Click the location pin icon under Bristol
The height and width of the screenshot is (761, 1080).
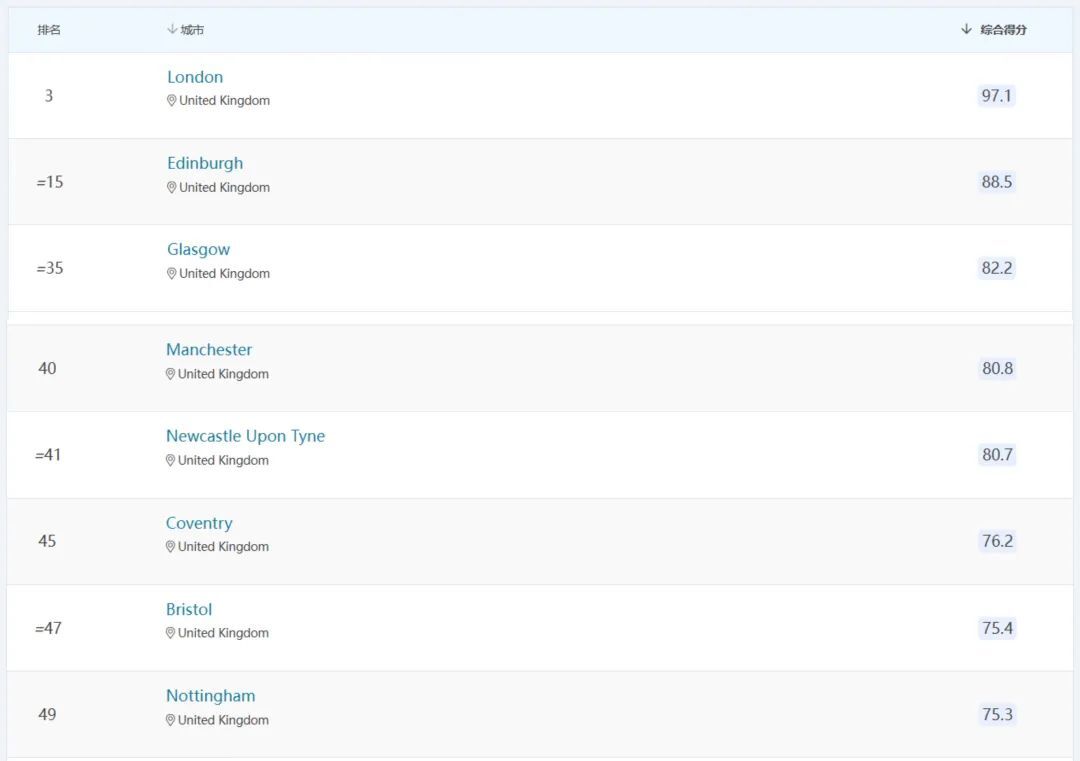click(170, 633)
